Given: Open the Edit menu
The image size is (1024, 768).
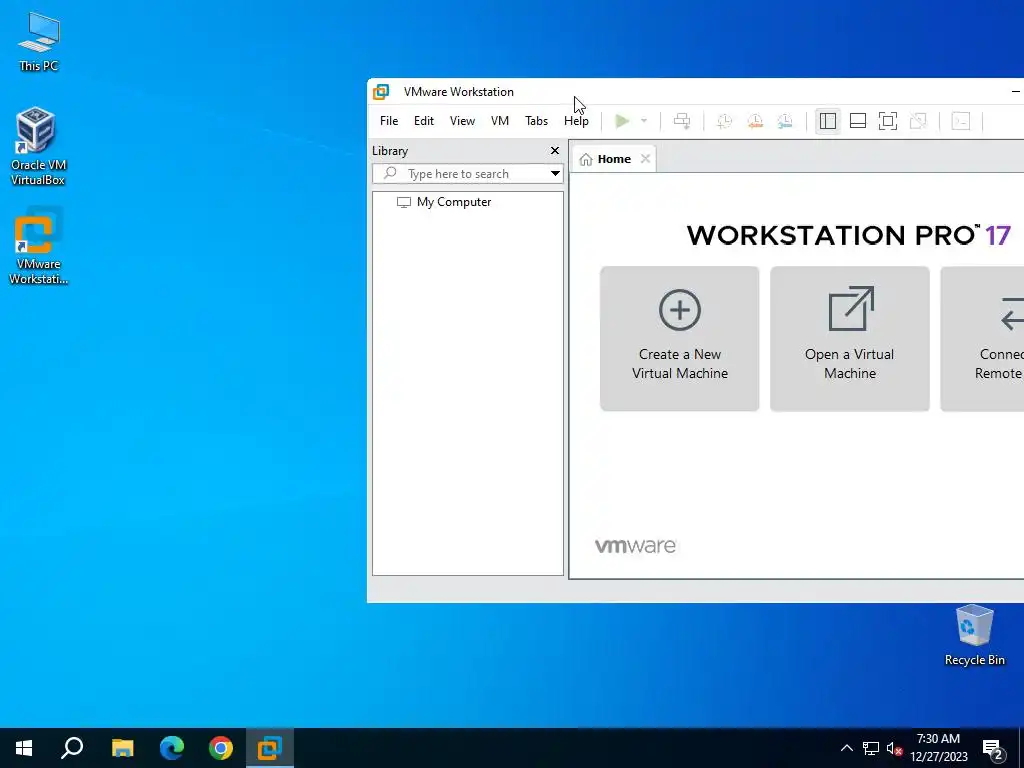Looking at the screenshot, I should pos(424,121).
